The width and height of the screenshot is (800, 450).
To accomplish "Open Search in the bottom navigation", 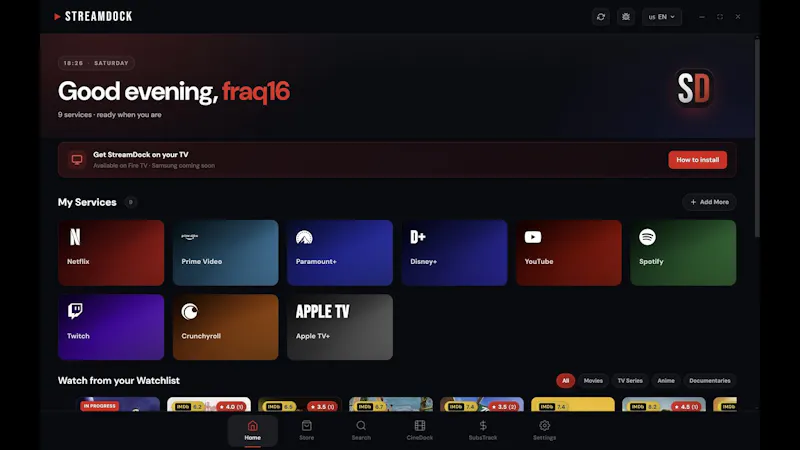I will click(x=361, y=431).
